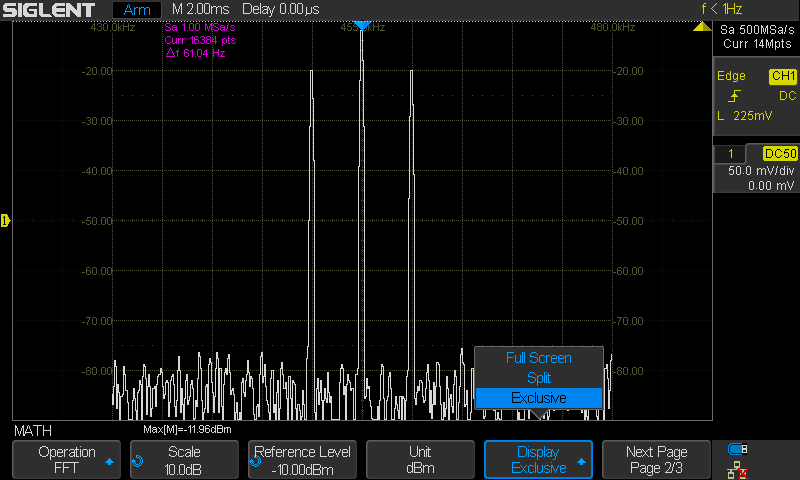800x480 pixels.
Task: Select the channel 1 tab
Action: 733,154
